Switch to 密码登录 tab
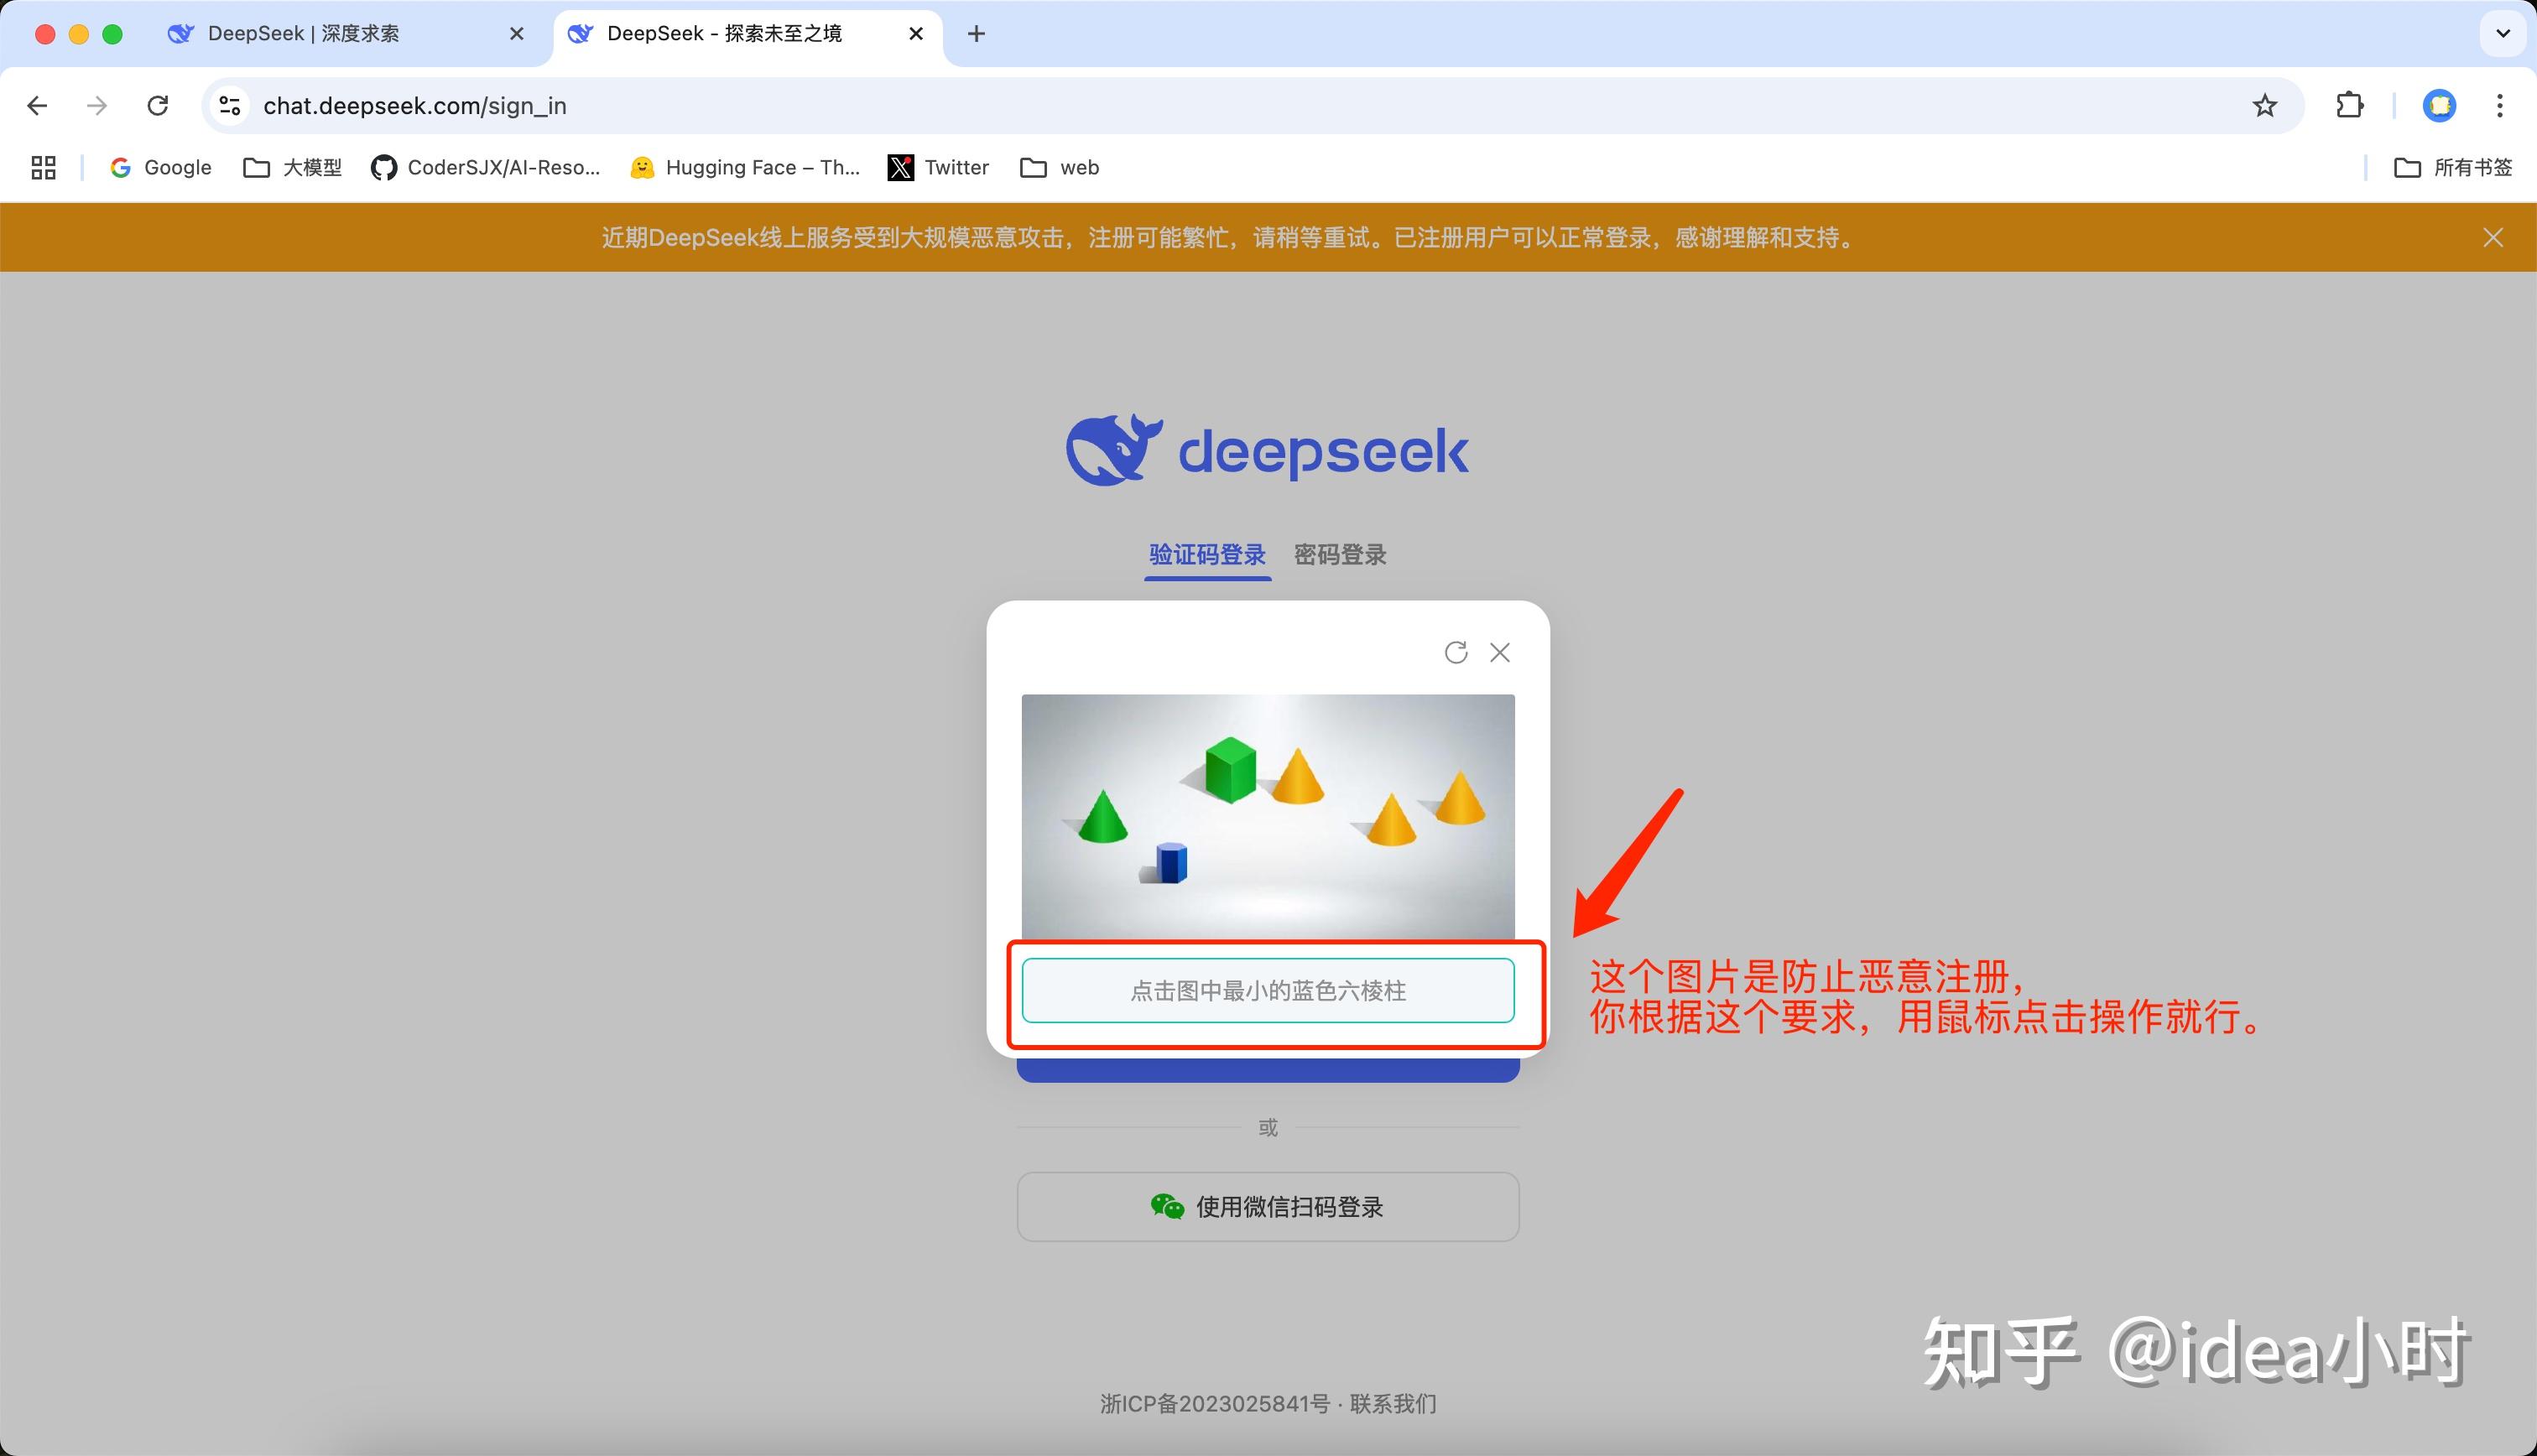The image size is (2537, 1456). tap(1339, 554)
